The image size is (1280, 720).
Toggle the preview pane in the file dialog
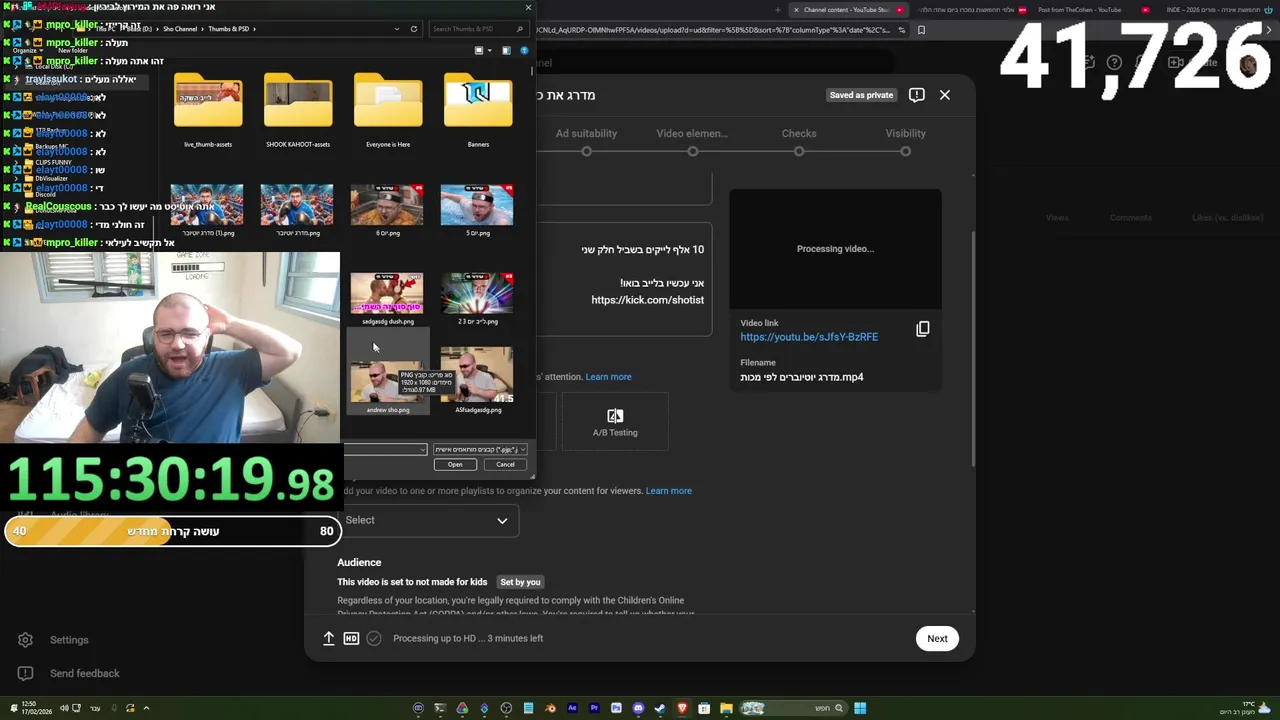click(x=506, y=50)
